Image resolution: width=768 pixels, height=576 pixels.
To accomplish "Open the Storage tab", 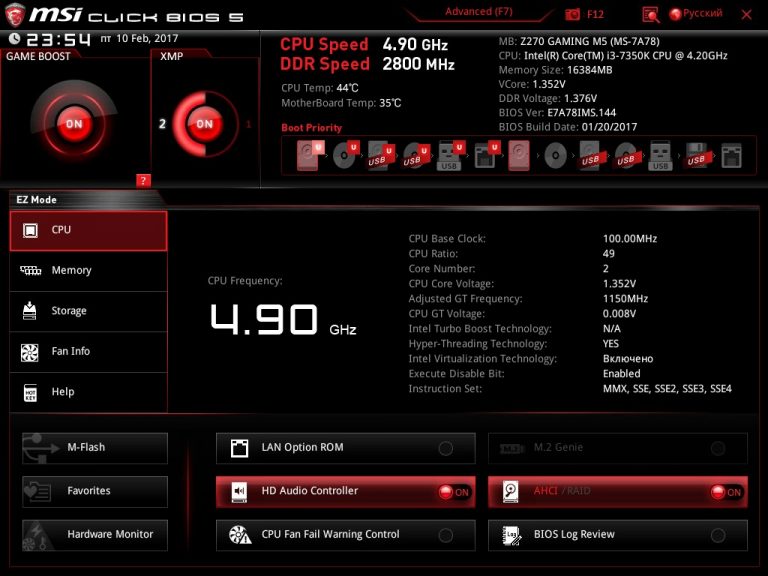I will [x=89, y=311].
